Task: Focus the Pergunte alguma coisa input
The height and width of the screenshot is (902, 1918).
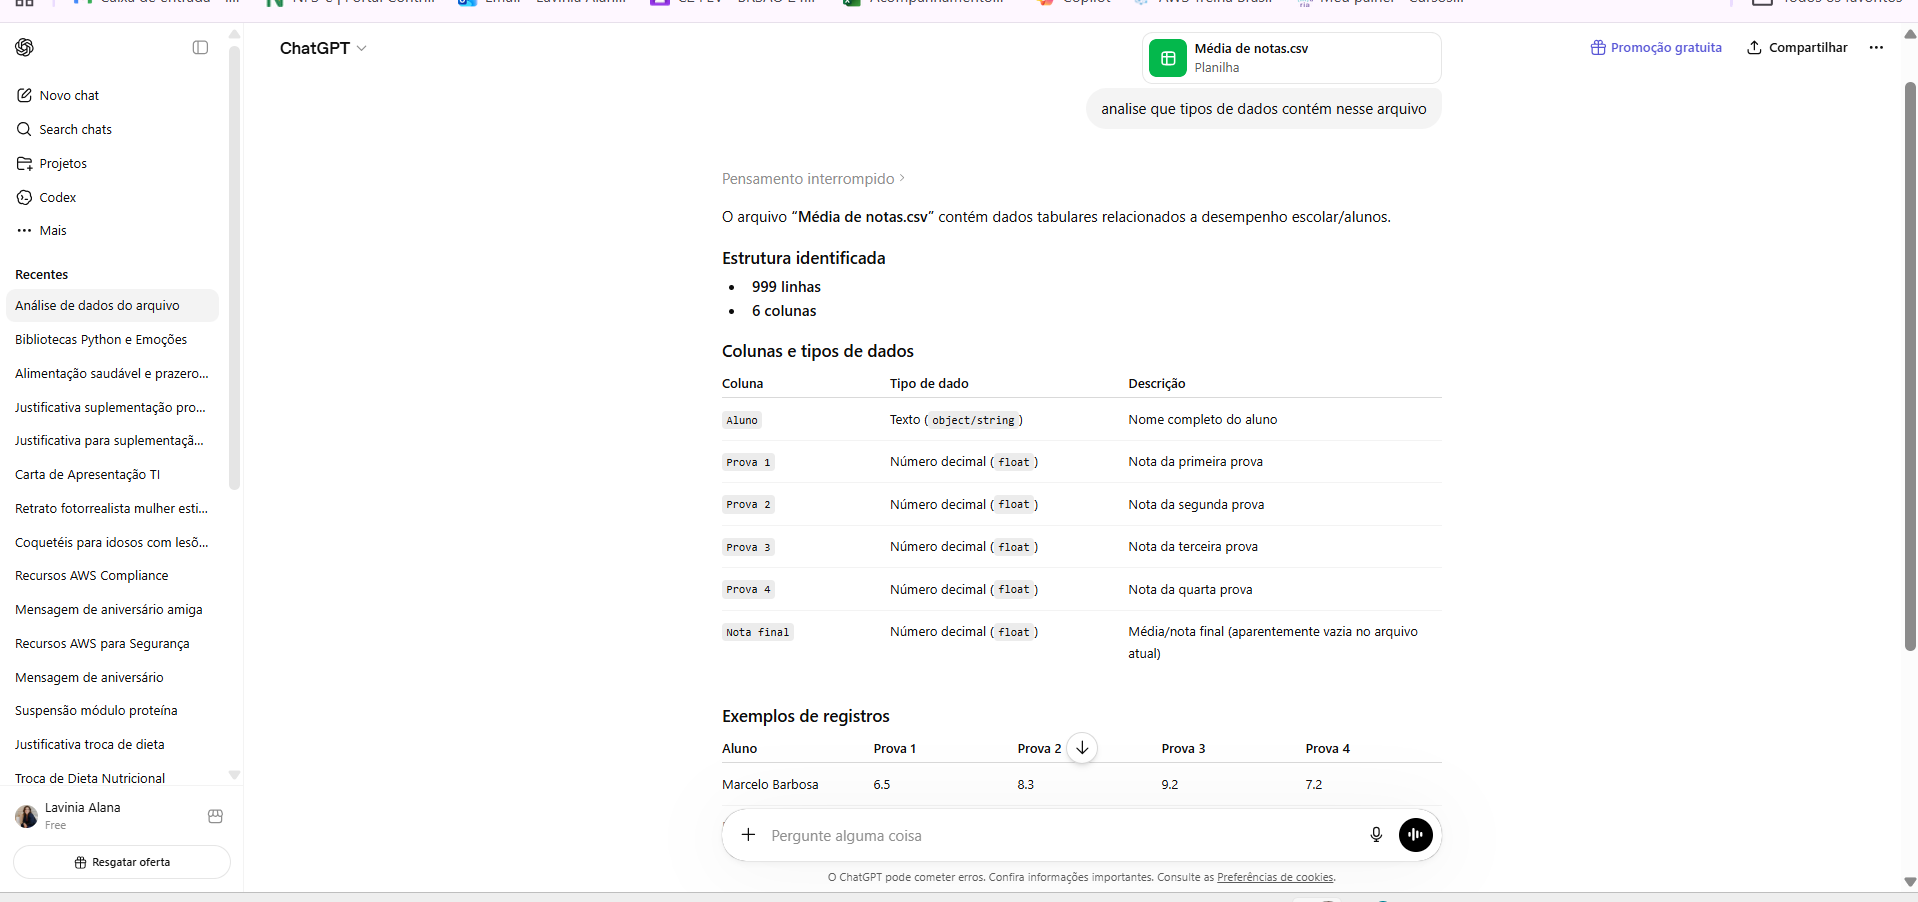Action: pos(1060,836)
